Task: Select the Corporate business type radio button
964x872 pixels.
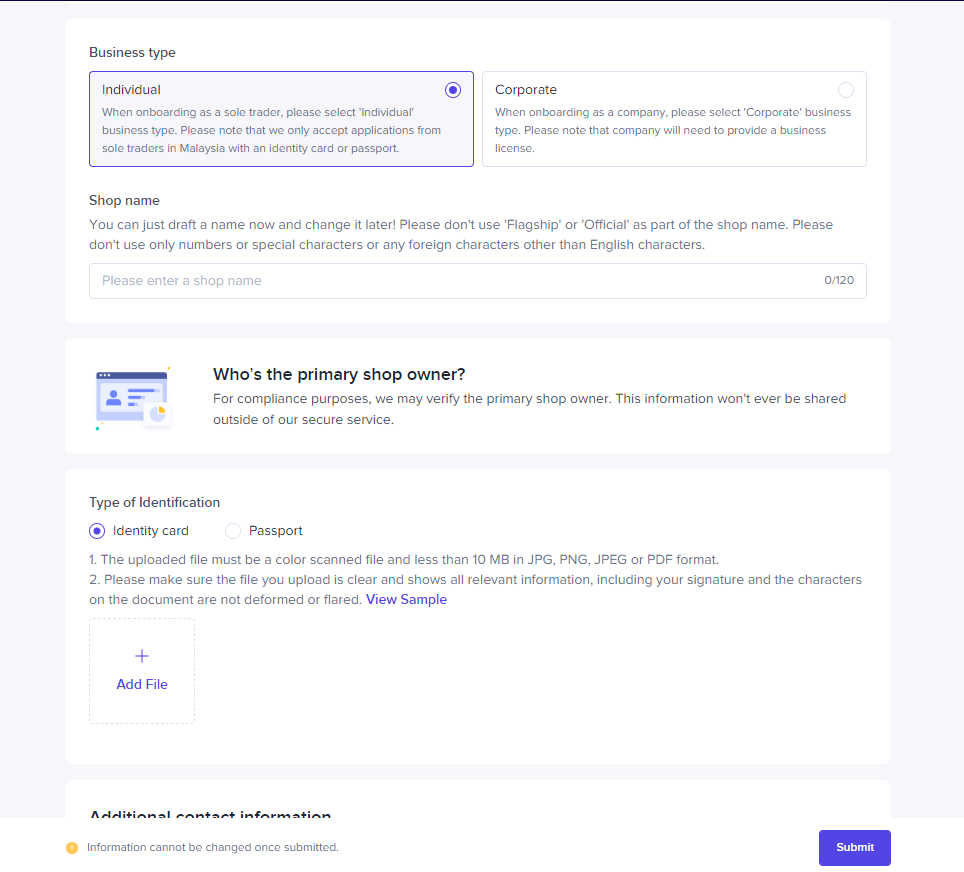Action: pos(845,89)
